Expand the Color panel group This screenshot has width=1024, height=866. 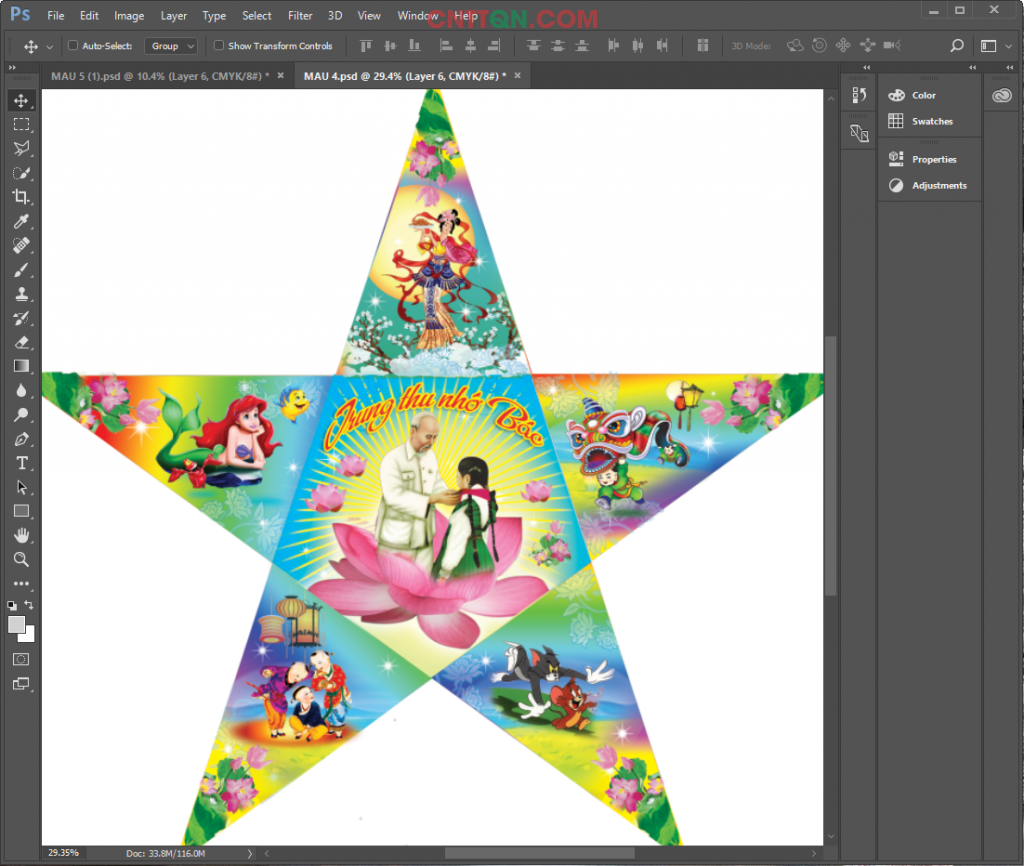pyautogui.click(x=972, y=67)
